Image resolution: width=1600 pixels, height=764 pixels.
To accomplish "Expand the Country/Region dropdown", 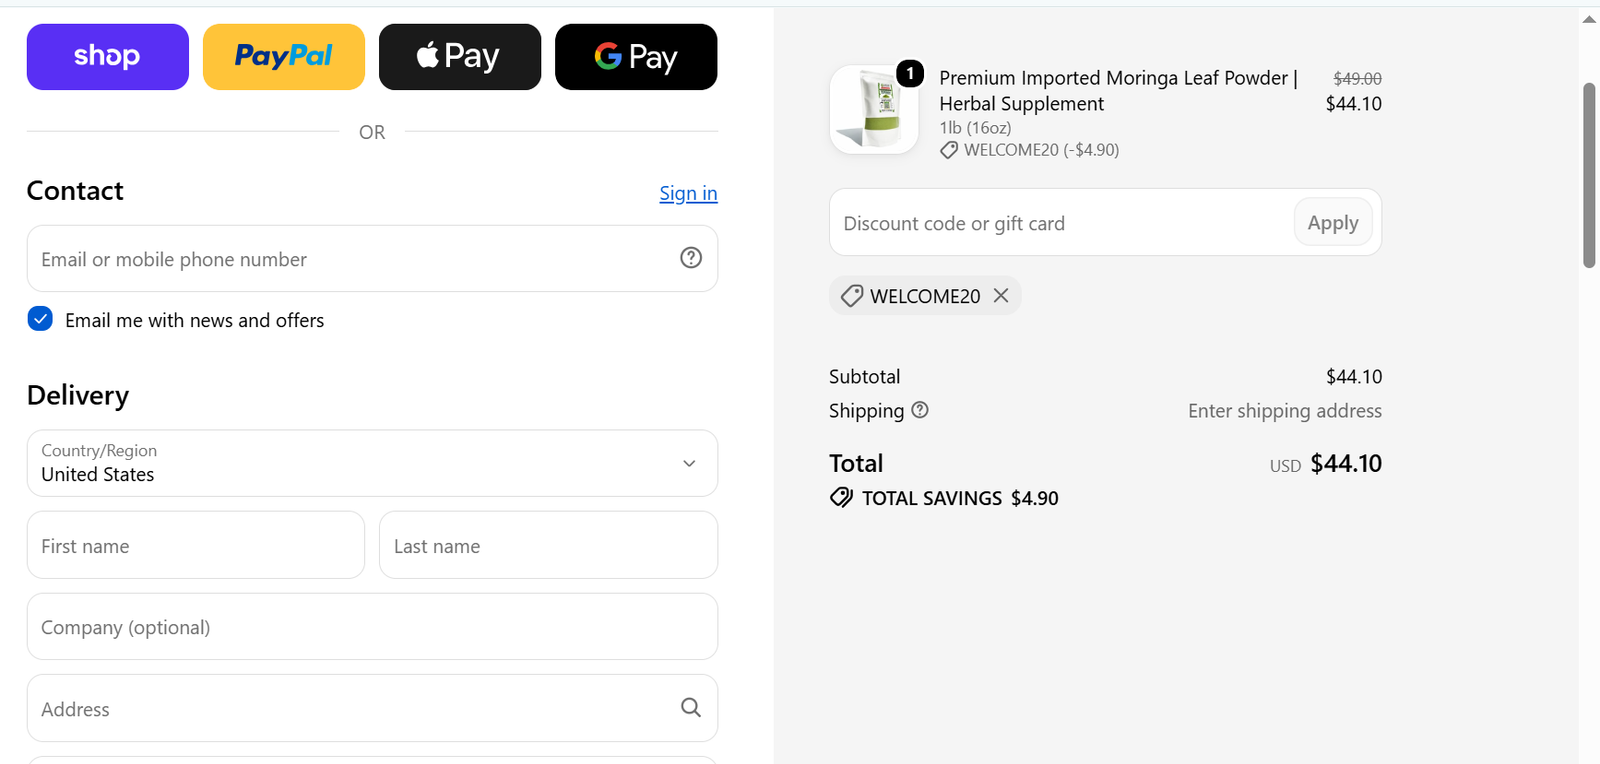I will click(x=372, y=463).
